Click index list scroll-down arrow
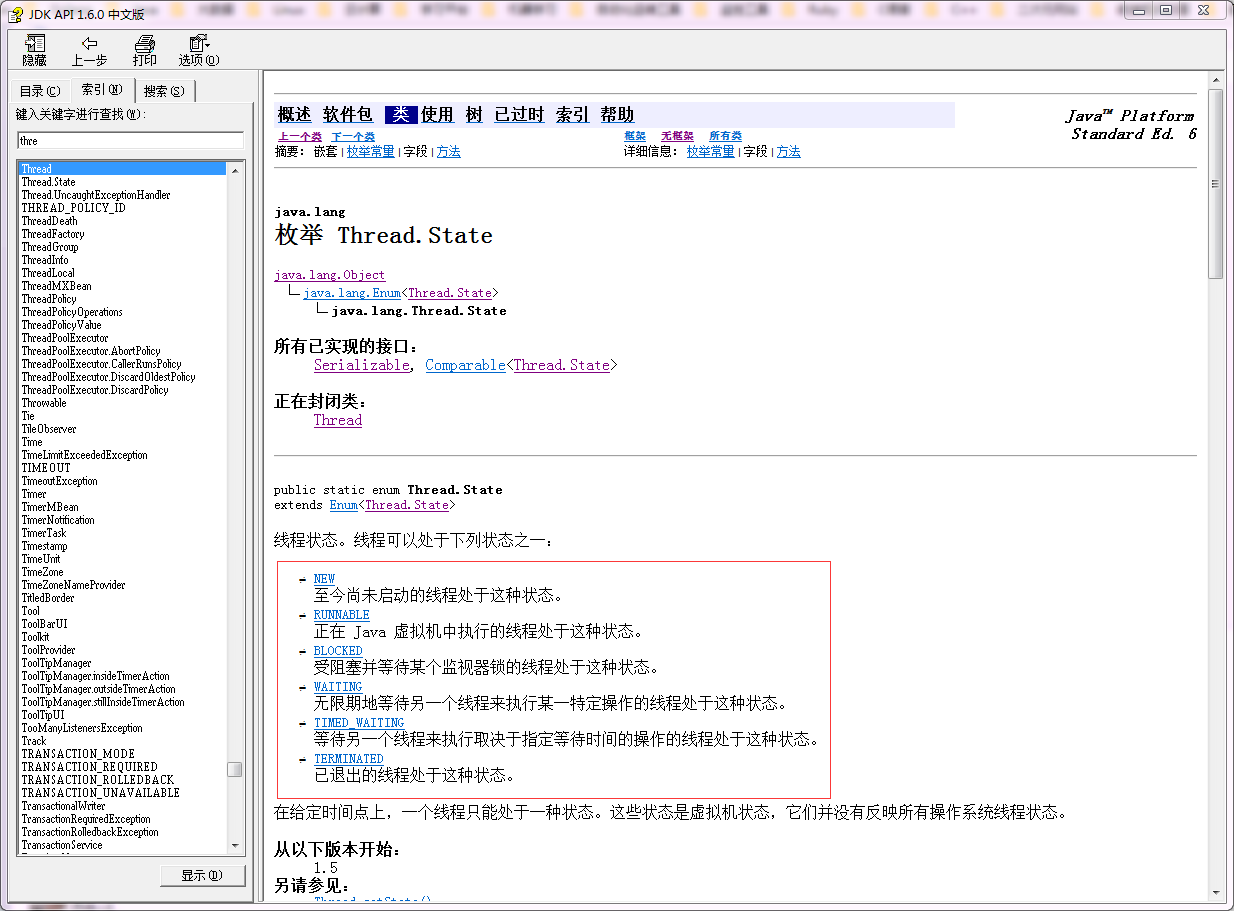The height and width of the screenshot is (911, 1234). pyautogui.click(x=235, y=845)
